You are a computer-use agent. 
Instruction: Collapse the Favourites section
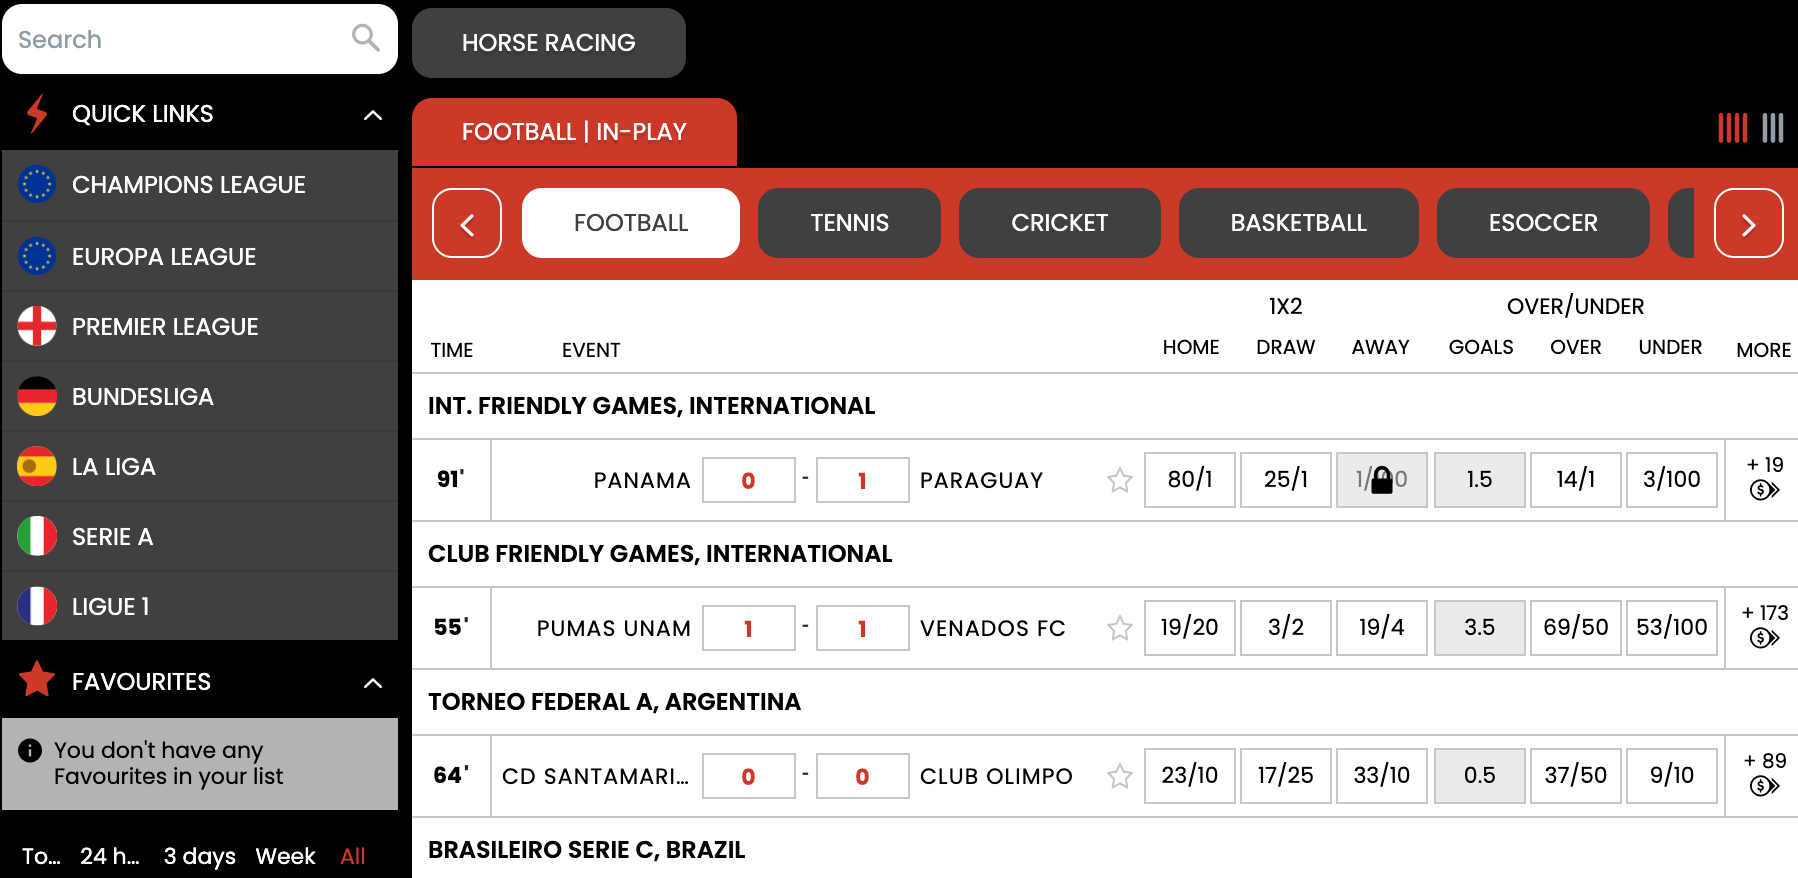pos(372,683)
